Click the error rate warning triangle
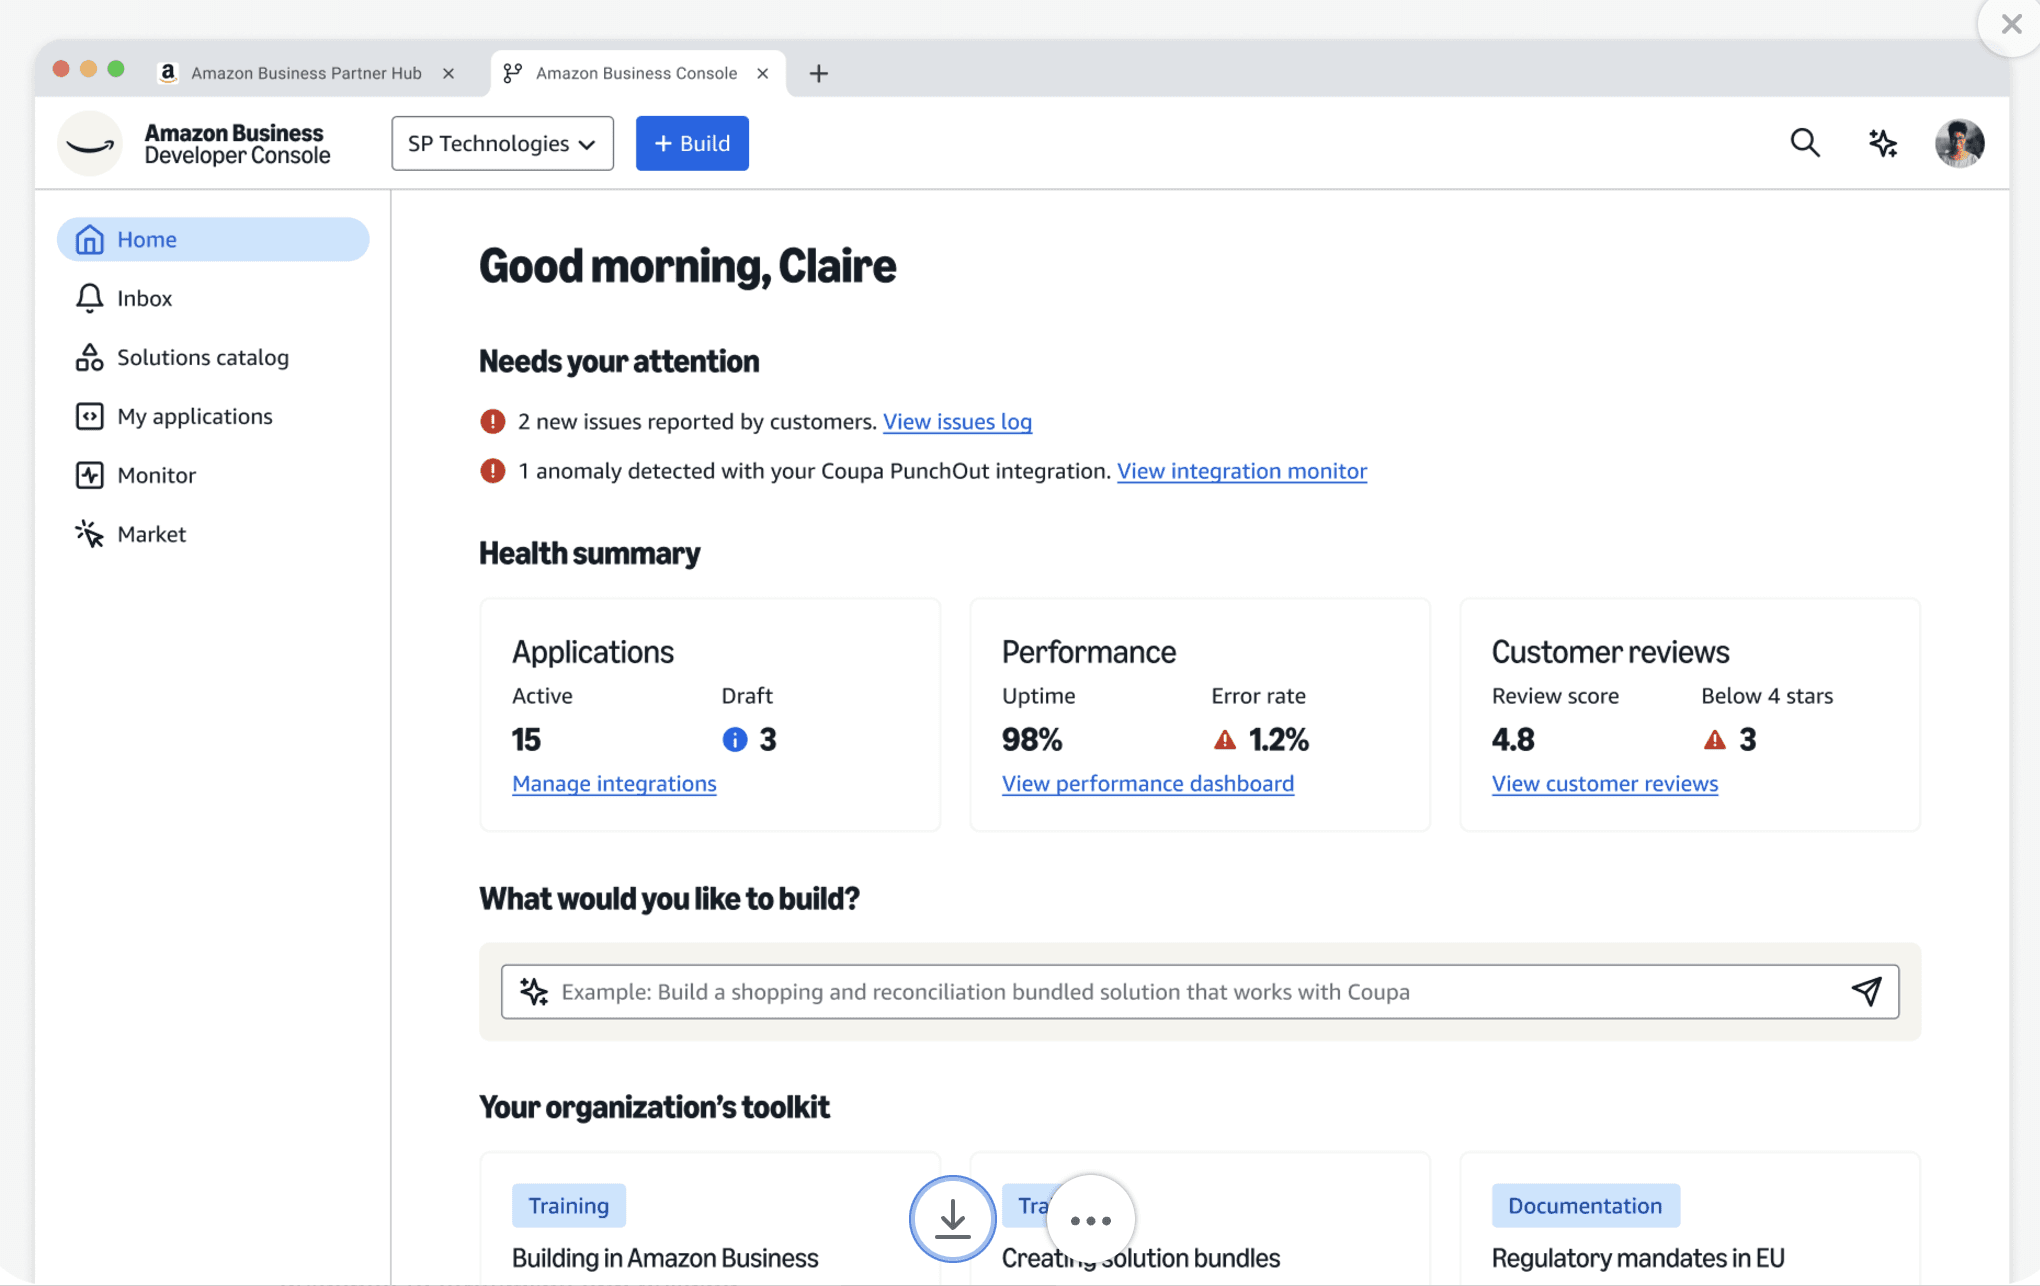Viewport: 2040px width, 1286px height. 1224,739
